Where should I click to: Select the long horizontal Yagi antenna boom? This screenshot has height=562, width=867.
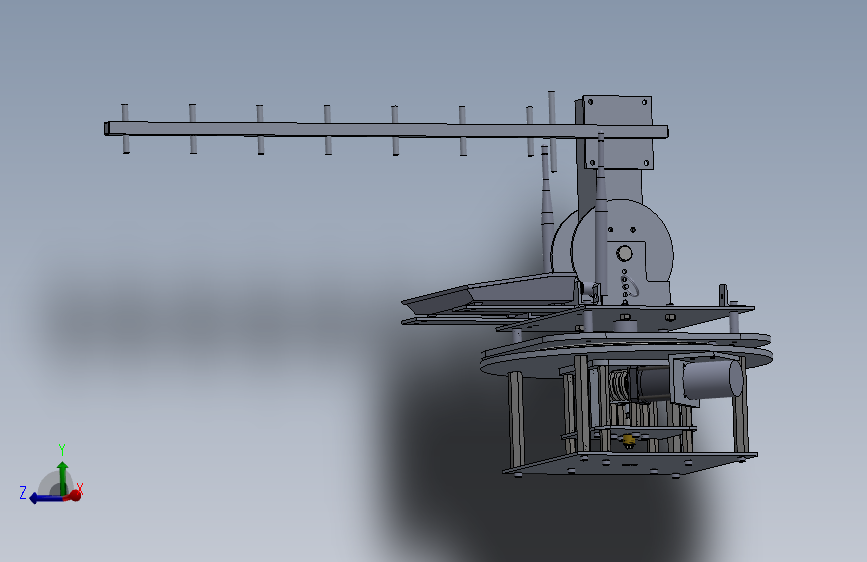click(x=386, y=130)
